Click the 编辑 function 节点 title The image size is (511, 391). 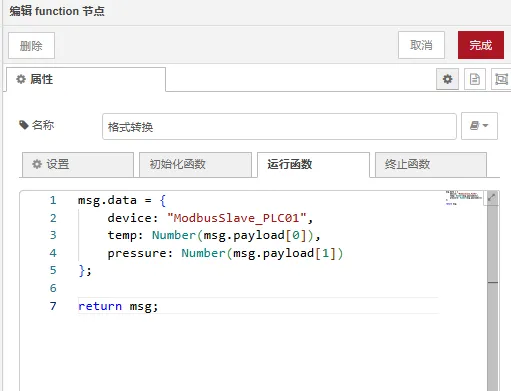(x=57, y=11)
